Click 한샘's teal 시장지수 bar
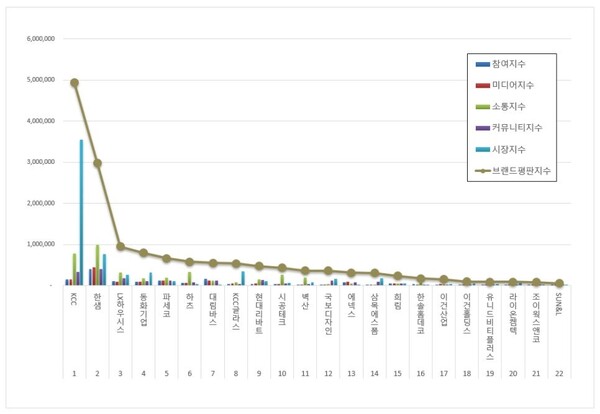The height and width of the screenshot is (414, 600). (x=104, y=269)
